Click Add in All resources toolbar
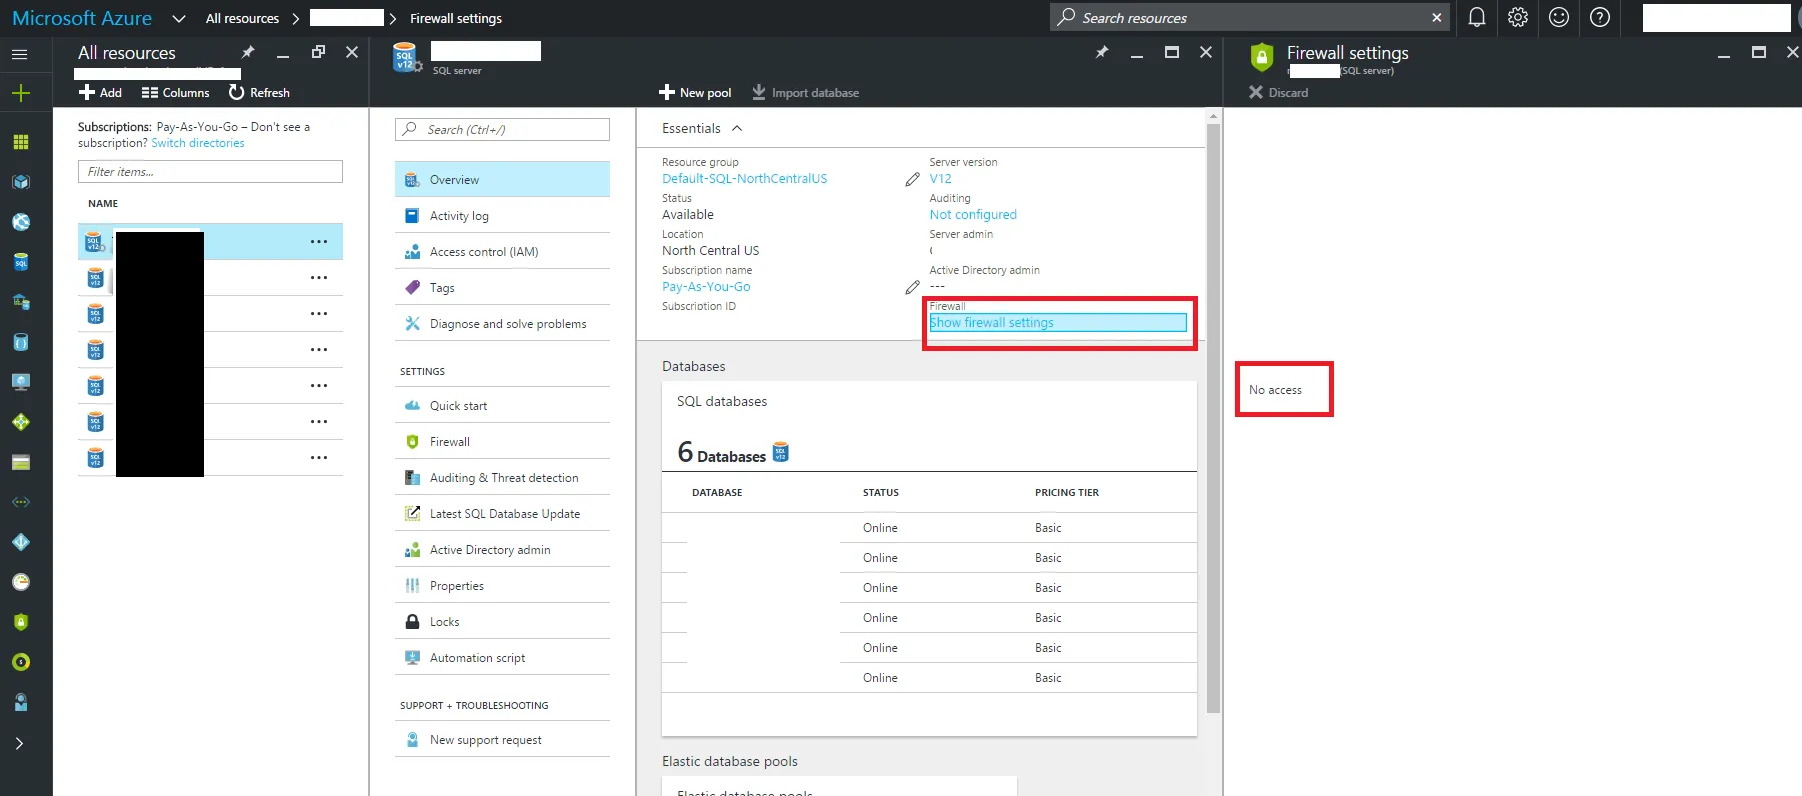Viewport: 1802px width, 796px height. coord(100,92)
